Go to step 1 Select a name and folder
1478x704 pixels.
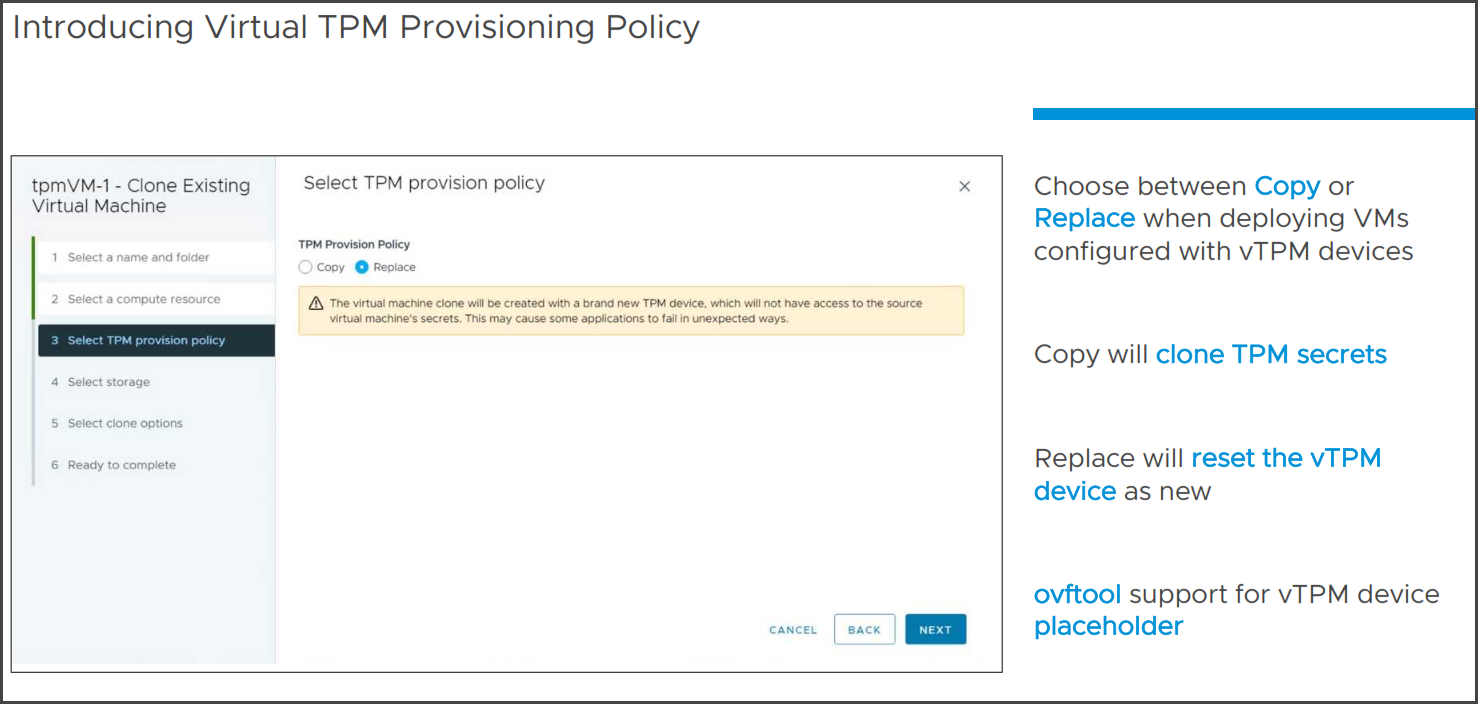tap(154, 257)
